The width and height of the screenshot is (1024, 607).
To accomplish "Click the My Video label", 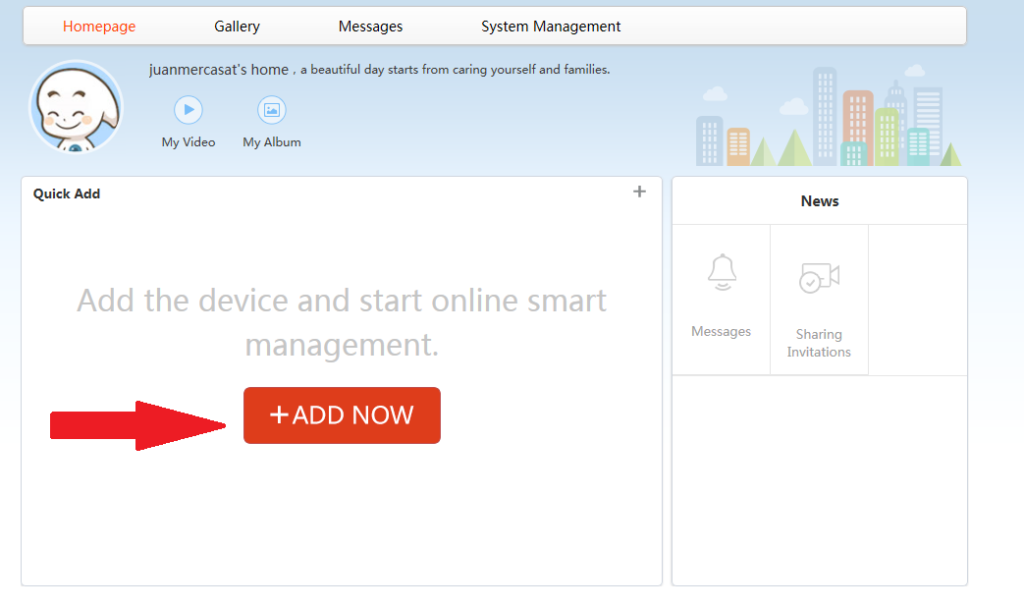I will [x=188, y=142].
